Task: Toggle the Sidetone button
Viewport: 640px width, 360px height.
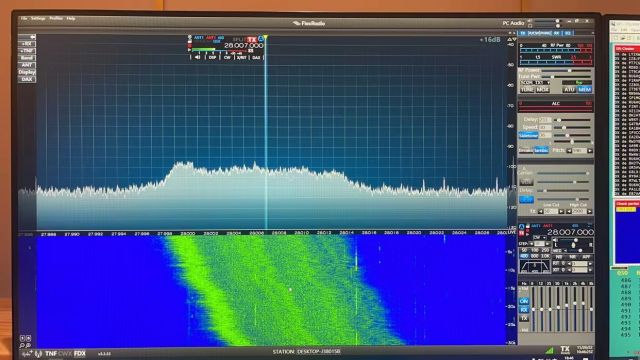Action: pyautogui.click(x=528, y=135)
